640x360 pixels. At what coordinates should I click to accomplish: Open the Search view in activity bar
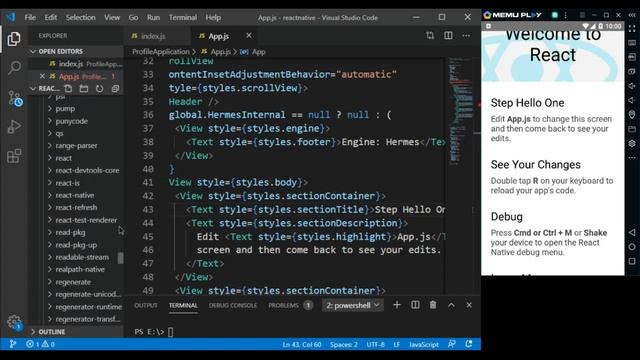[x=14, y=67]
